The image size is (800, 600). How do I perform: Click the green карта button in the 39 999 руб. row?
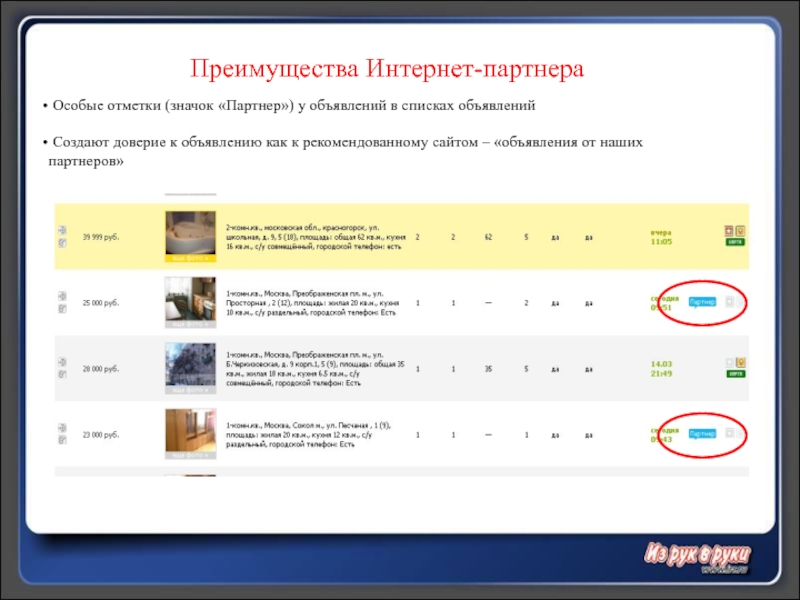pyautogui.click(x=736, y=242)
